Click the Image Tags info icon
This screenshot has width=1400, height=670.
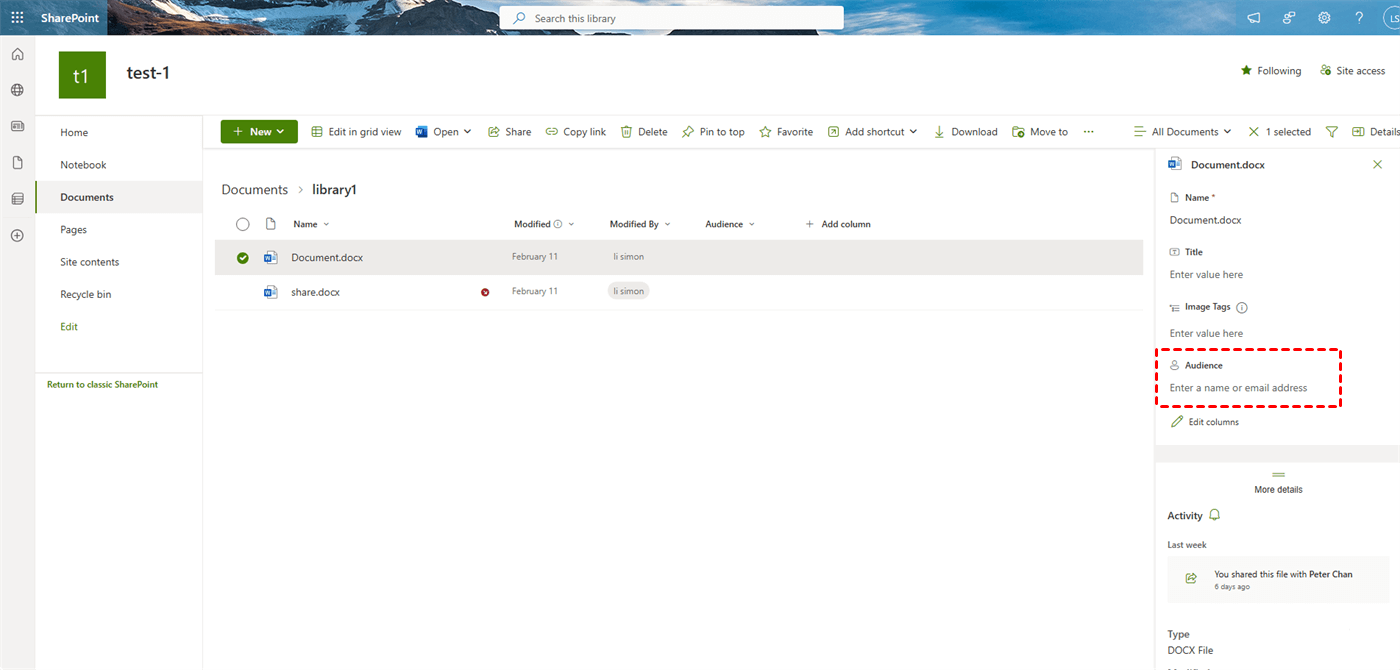[x=1242, y=308]
